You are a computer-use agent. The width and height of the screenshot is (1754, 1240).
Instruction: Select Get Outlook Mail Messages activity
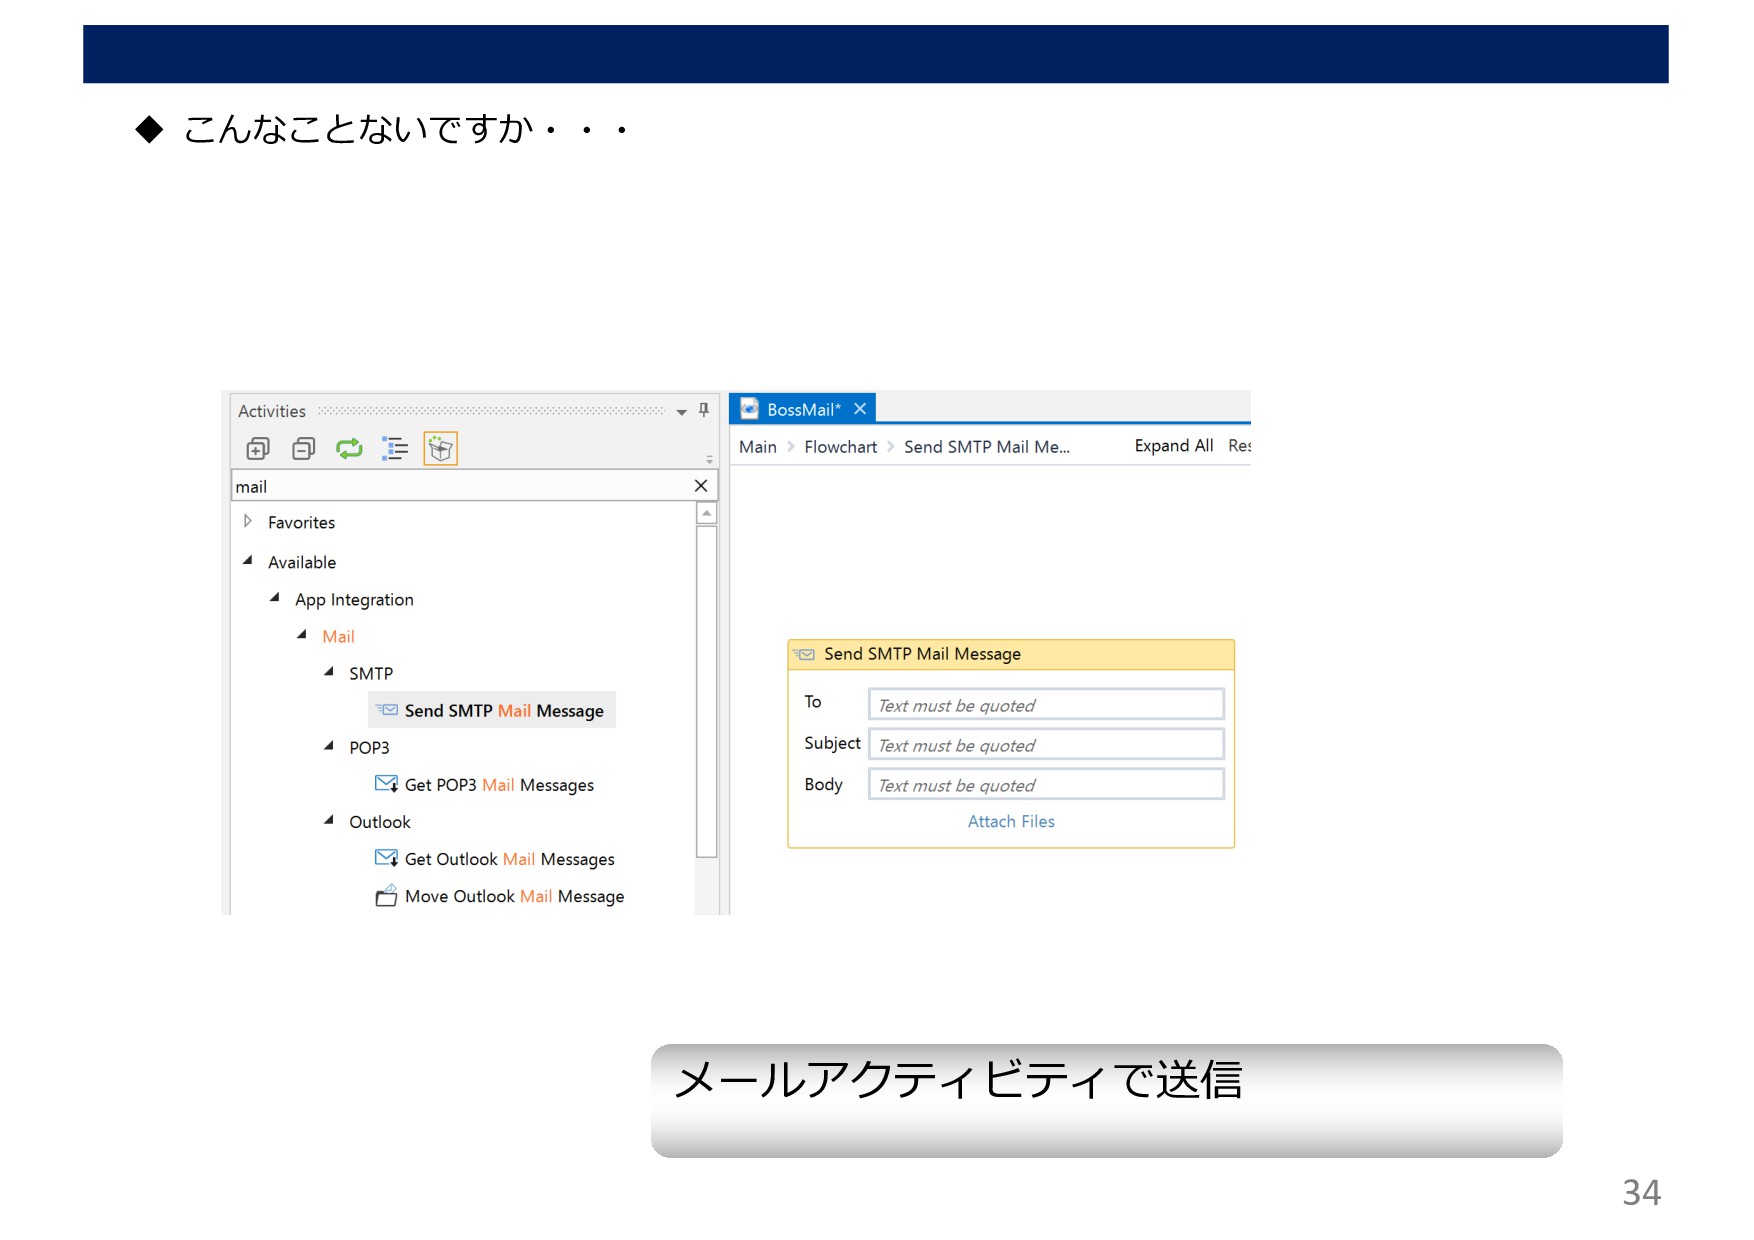[x=495, y=859]
